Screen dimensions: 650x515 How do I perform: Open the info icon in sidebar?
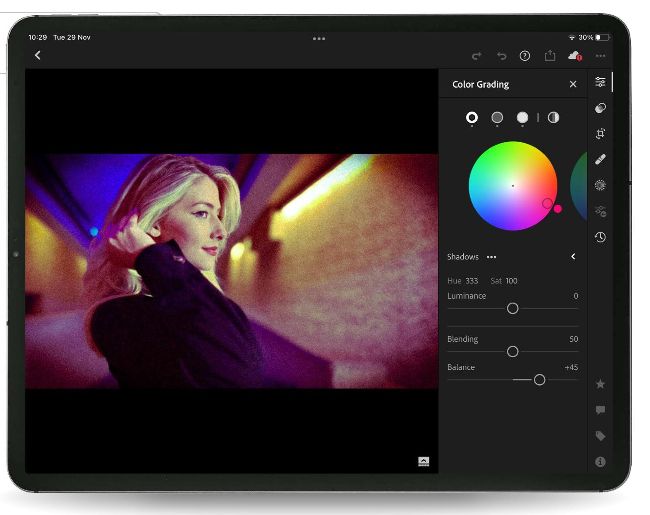coord(600,462)
